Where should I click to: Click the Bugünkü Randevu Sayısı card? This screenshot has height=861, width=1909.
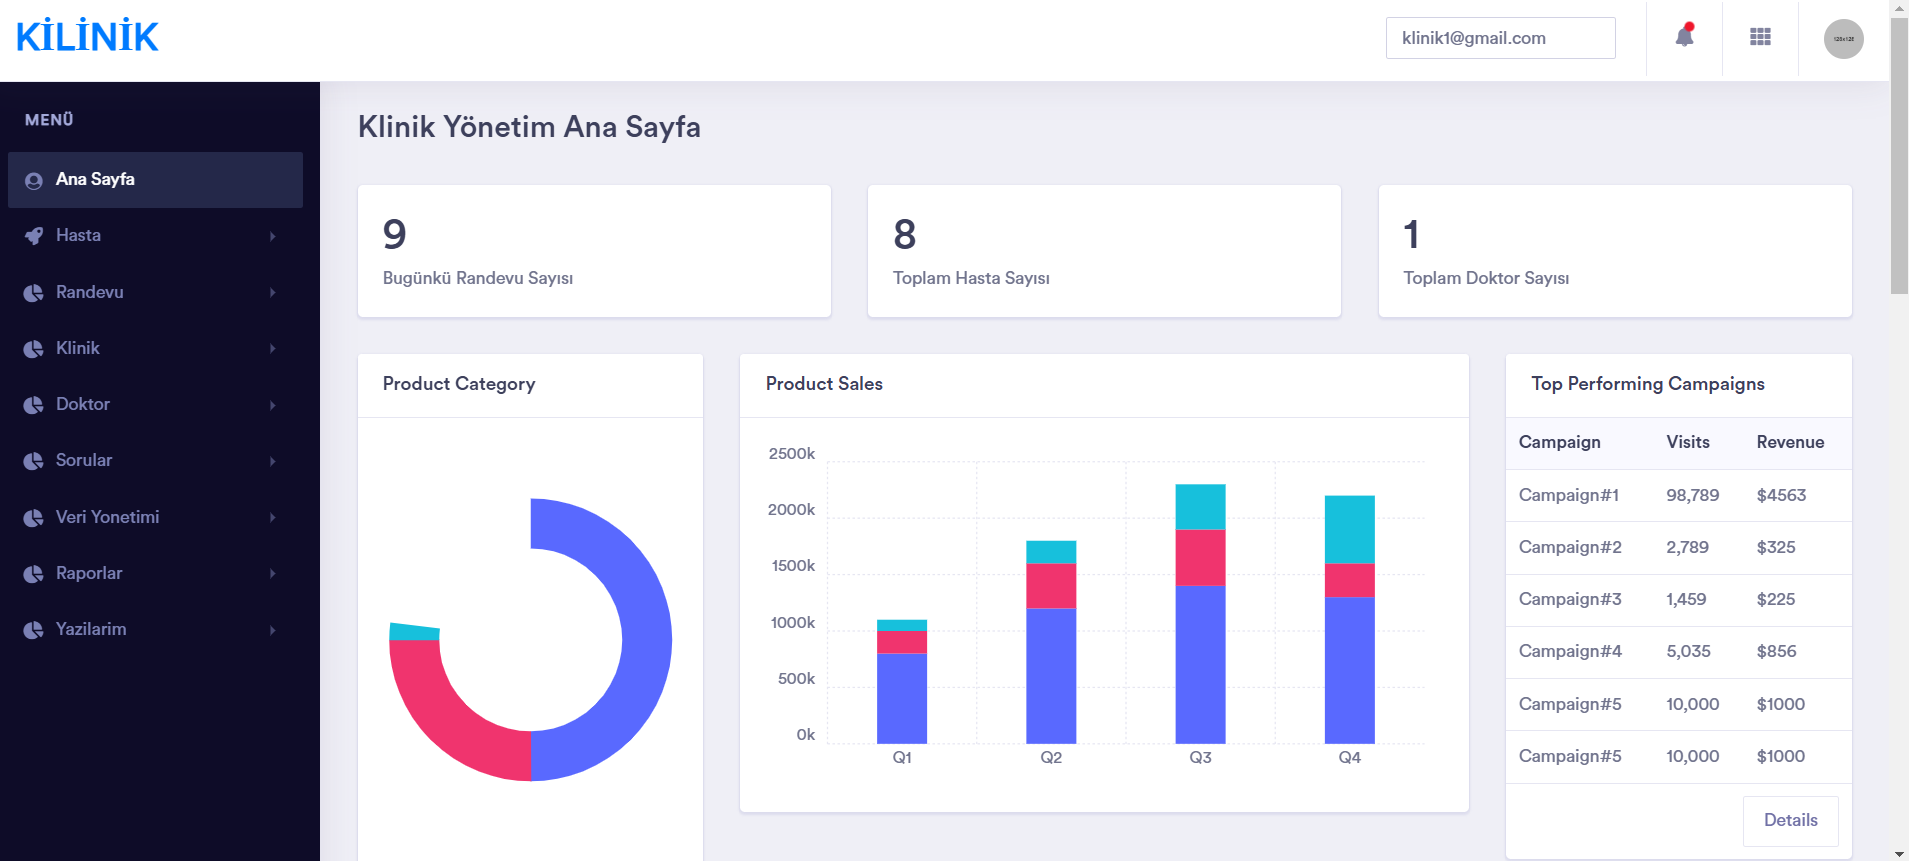tap(594, 251)
